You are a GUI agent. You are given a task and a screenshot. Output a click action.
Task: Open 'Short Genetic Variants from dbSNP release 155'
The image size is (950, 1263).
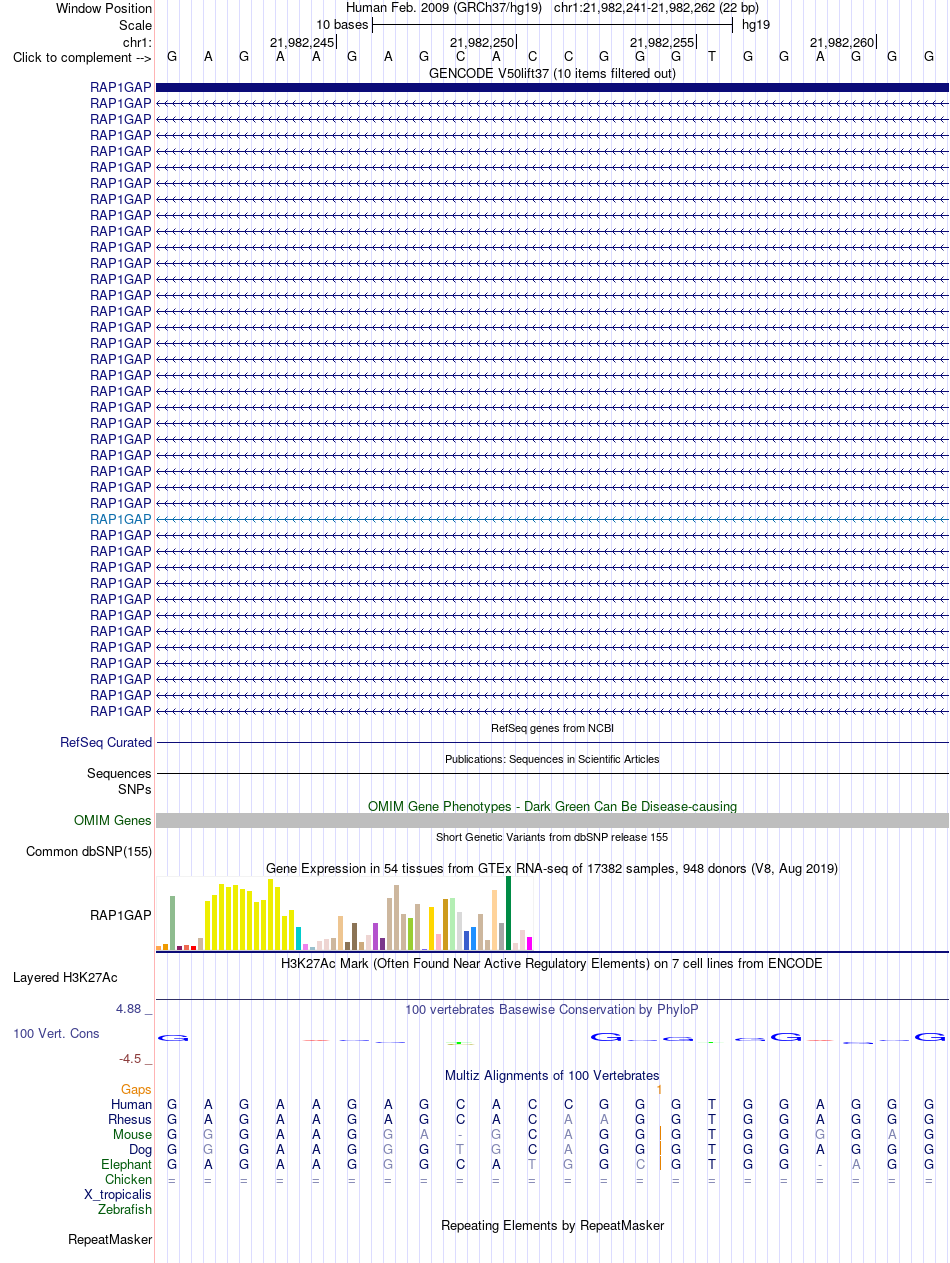pyautogui.click(x=552, y=837)
